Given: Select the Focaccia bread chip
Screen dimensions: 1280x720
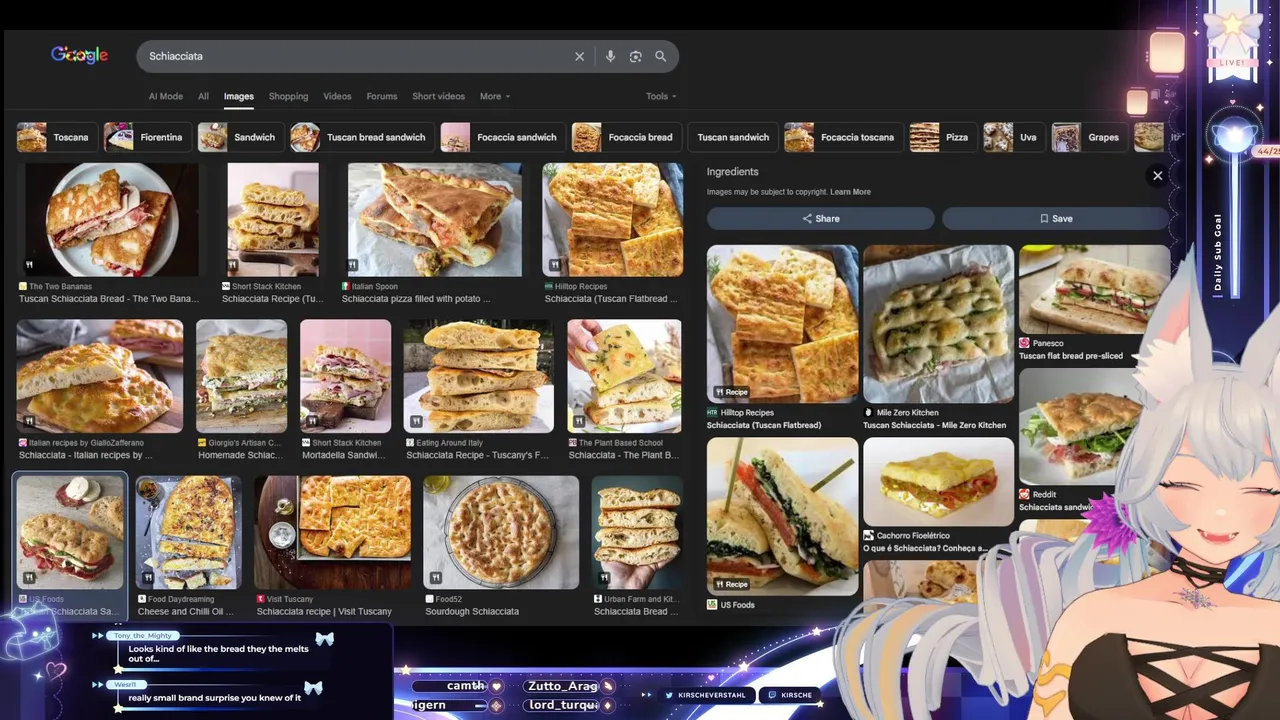Looking at the screenshot, I should (626, 137).
